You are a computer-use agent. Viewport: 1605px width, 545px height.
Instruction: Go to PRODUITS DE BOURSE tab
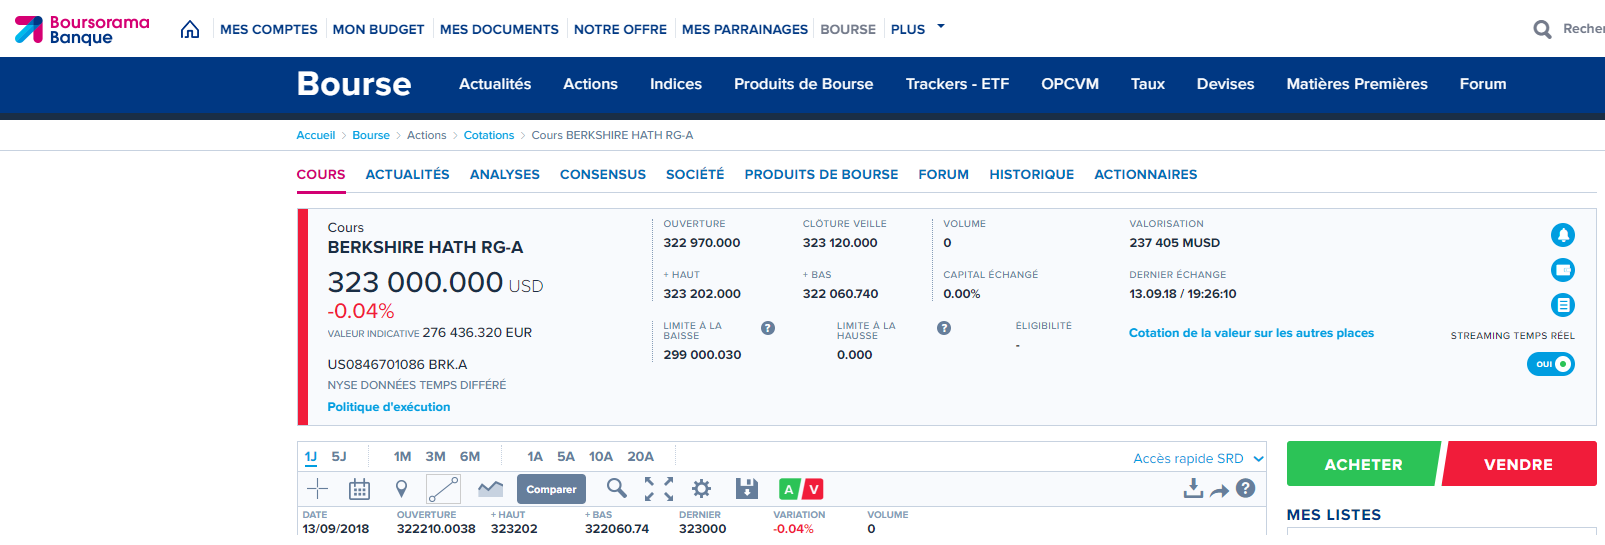(x=821, y=174)
